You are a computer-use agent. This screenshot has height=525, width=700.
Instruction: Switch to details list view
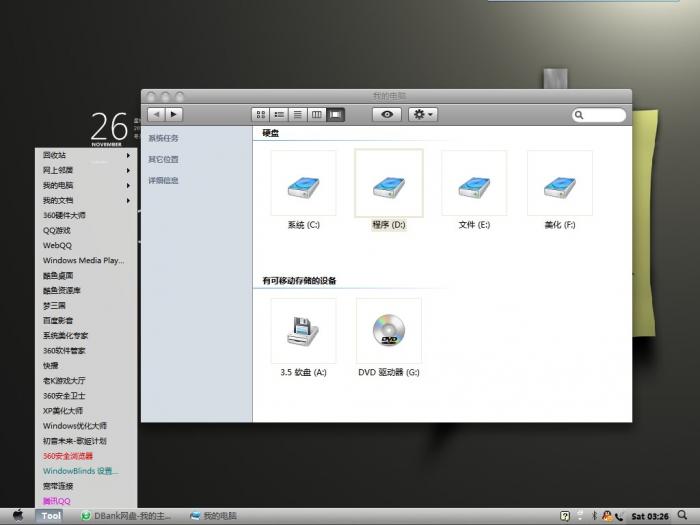point(297,115)
